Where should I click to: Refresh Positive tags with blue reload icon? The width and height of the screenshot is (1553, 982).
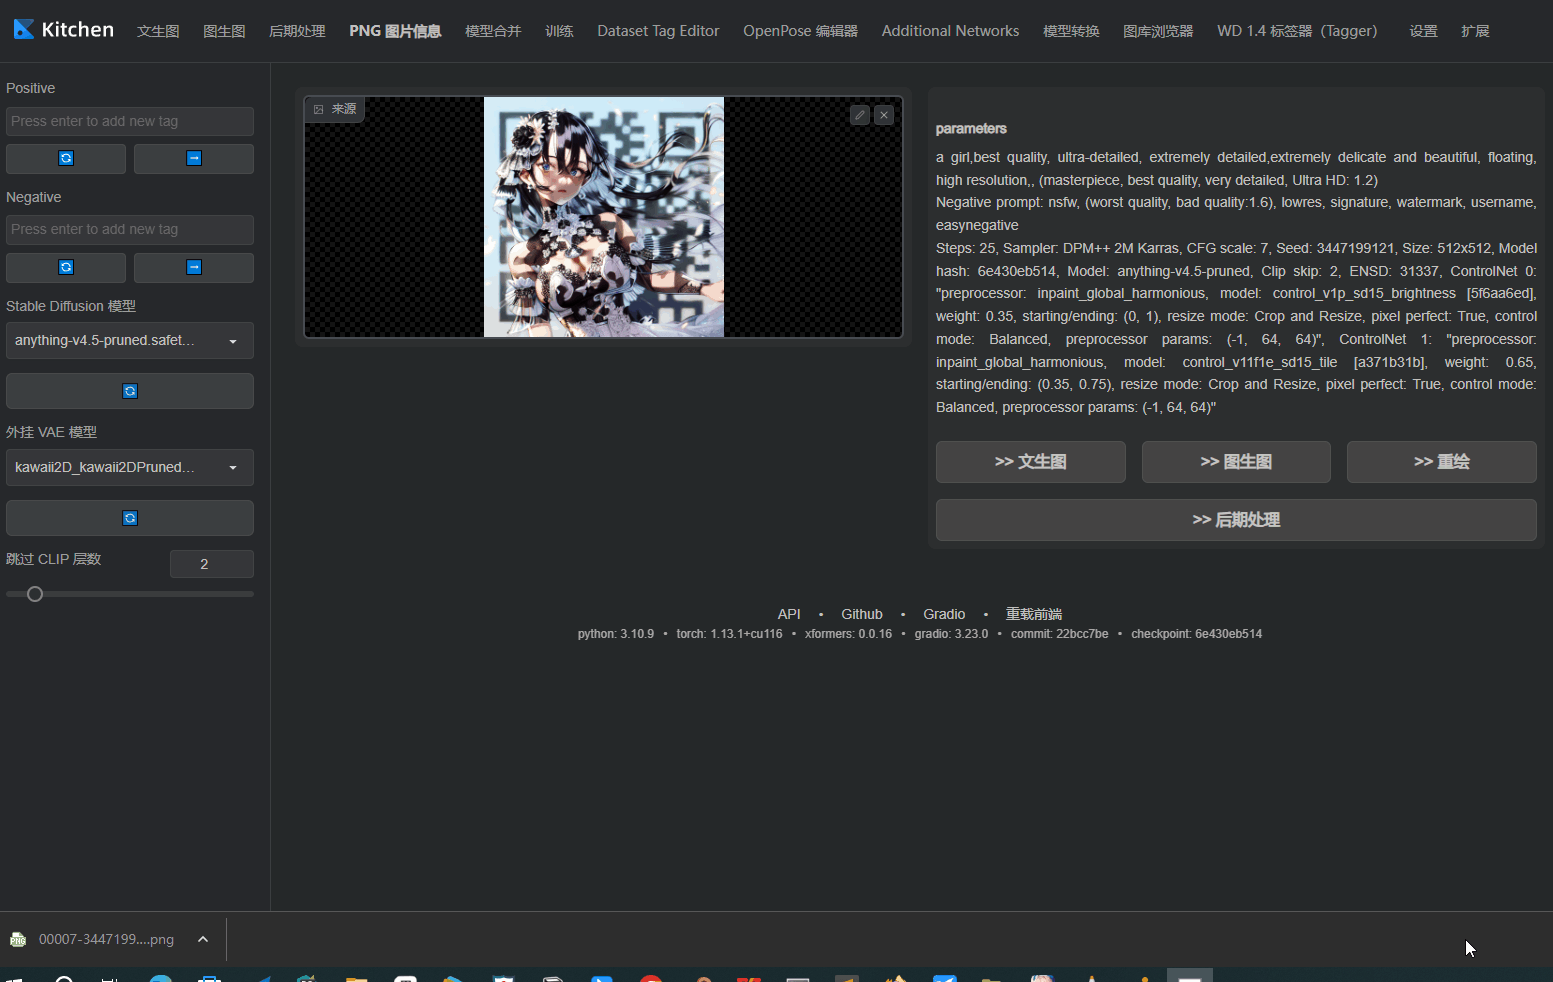[66, 158]
